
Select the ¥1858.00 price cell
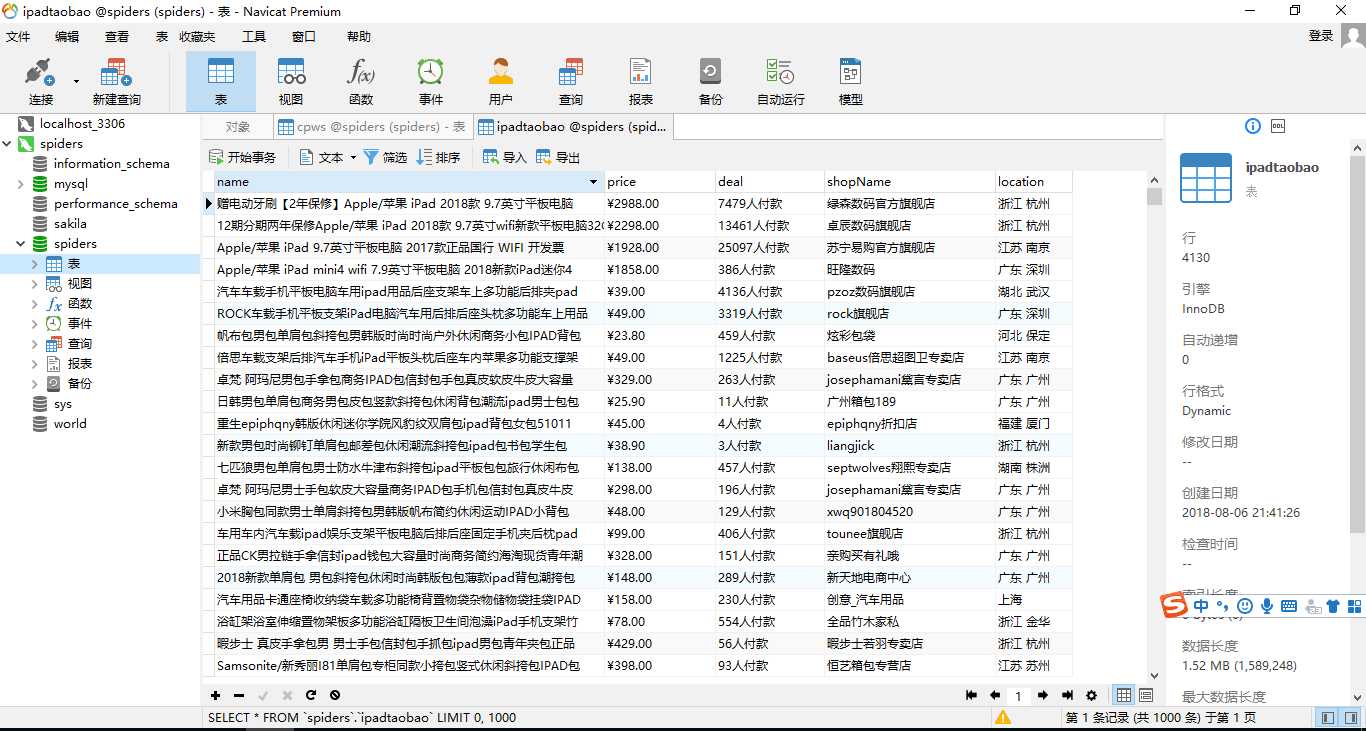[659, 270]
